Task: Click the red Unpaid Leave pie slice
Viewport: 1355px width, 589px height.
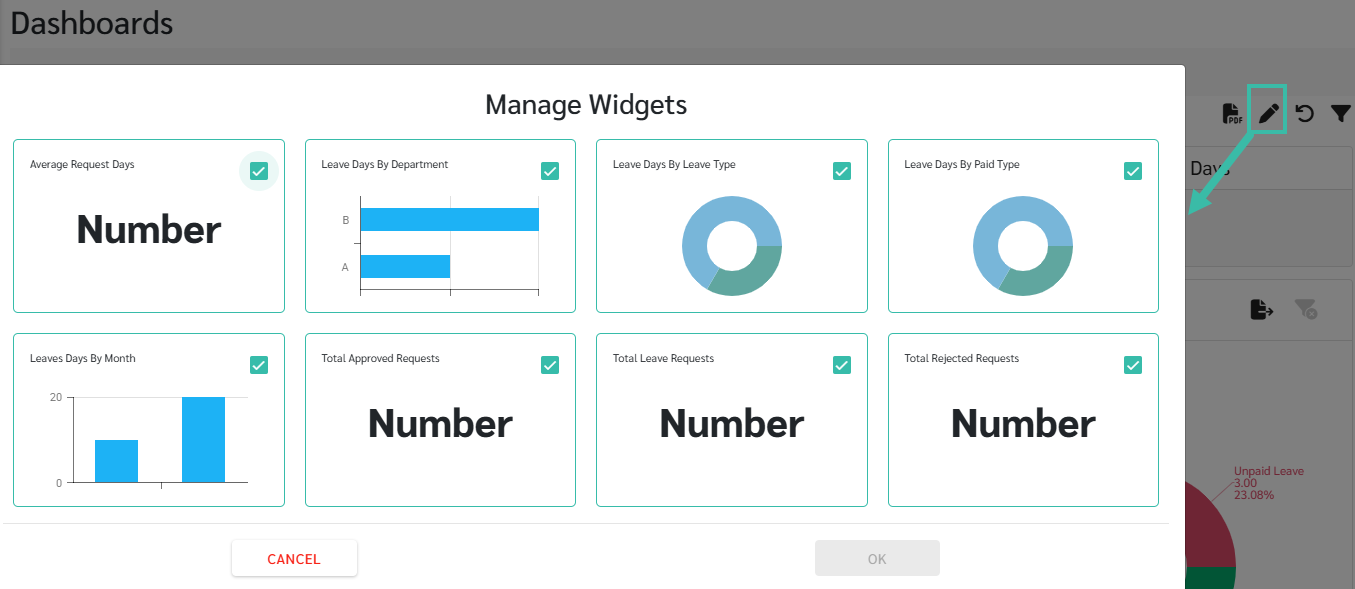Action: coord(1210,530)
